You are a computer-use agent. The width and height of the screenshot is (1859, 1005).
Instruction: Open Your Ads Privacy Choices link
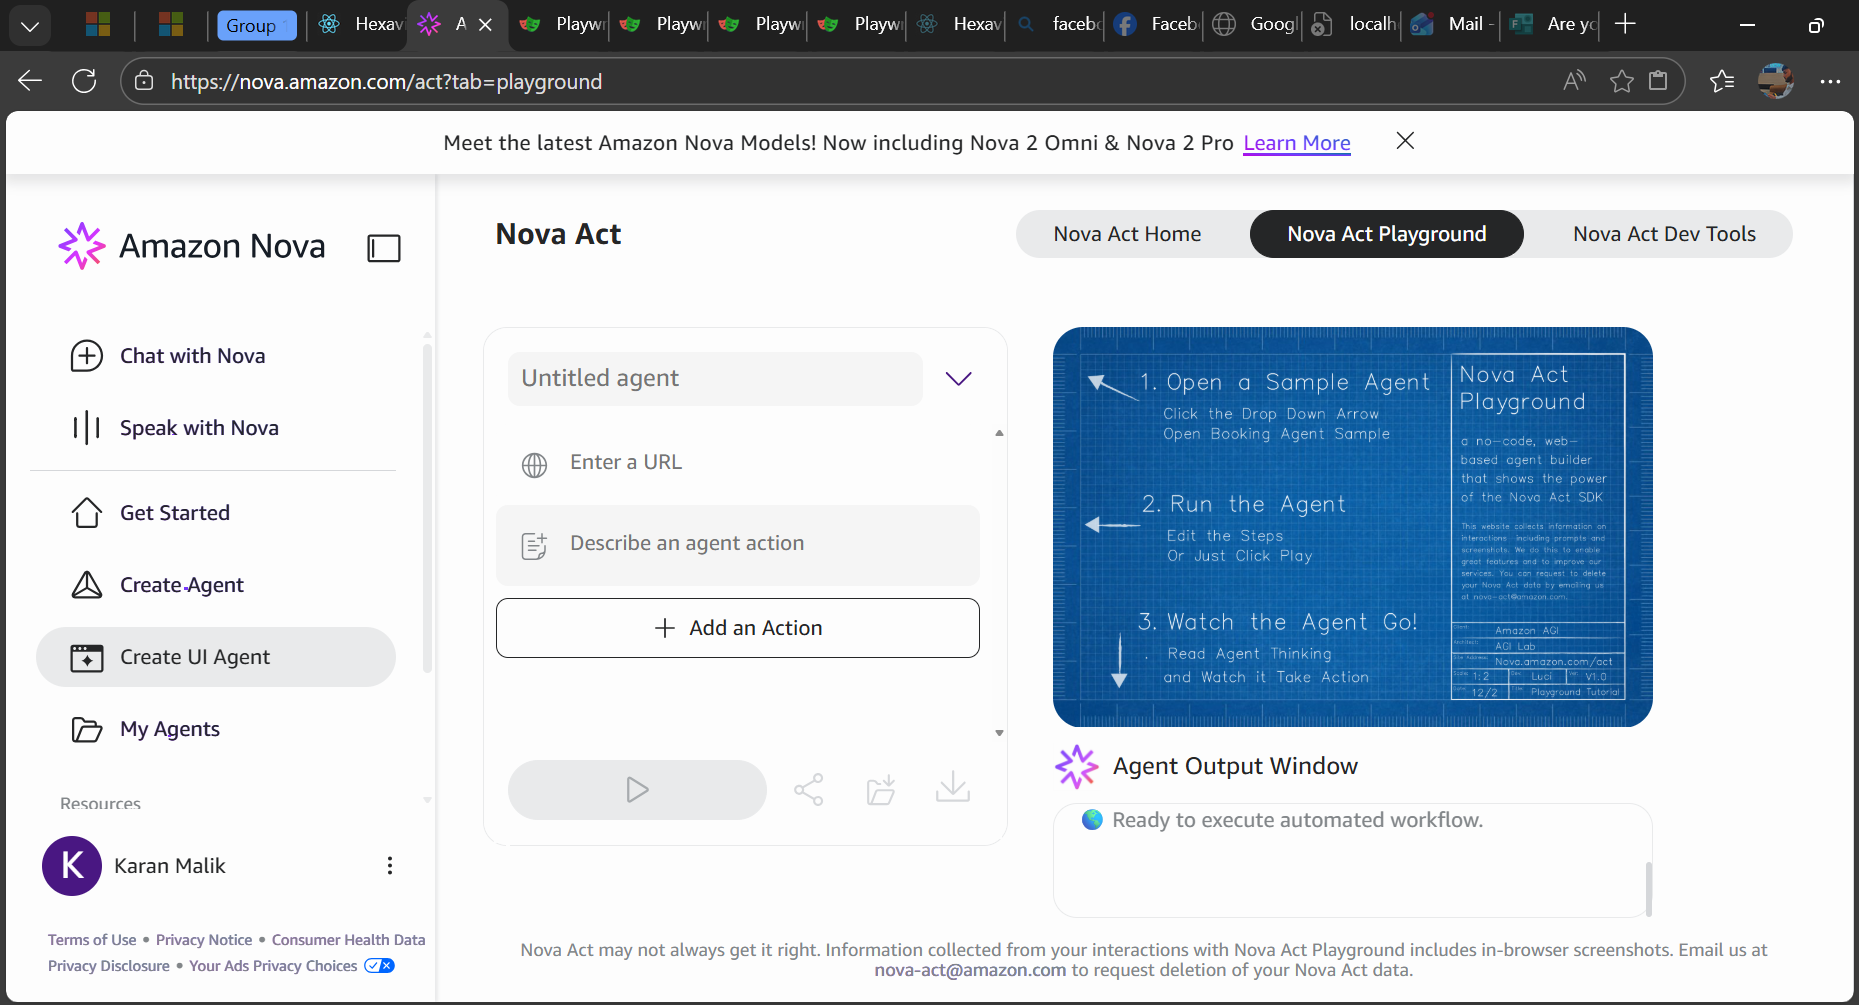click(291, 966)
